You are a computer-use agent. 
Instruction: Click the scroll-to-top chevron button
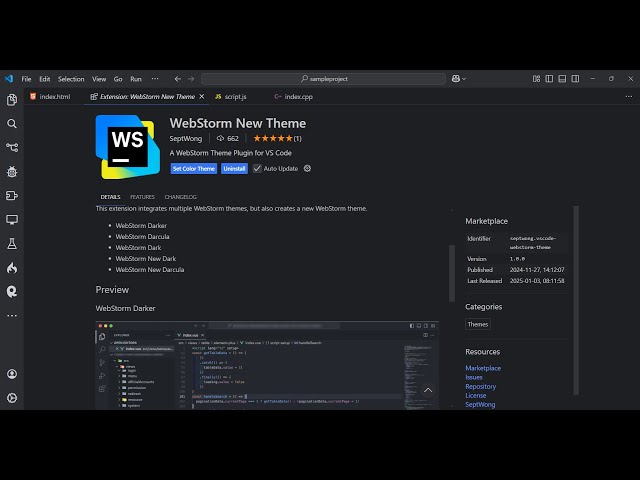428,390
